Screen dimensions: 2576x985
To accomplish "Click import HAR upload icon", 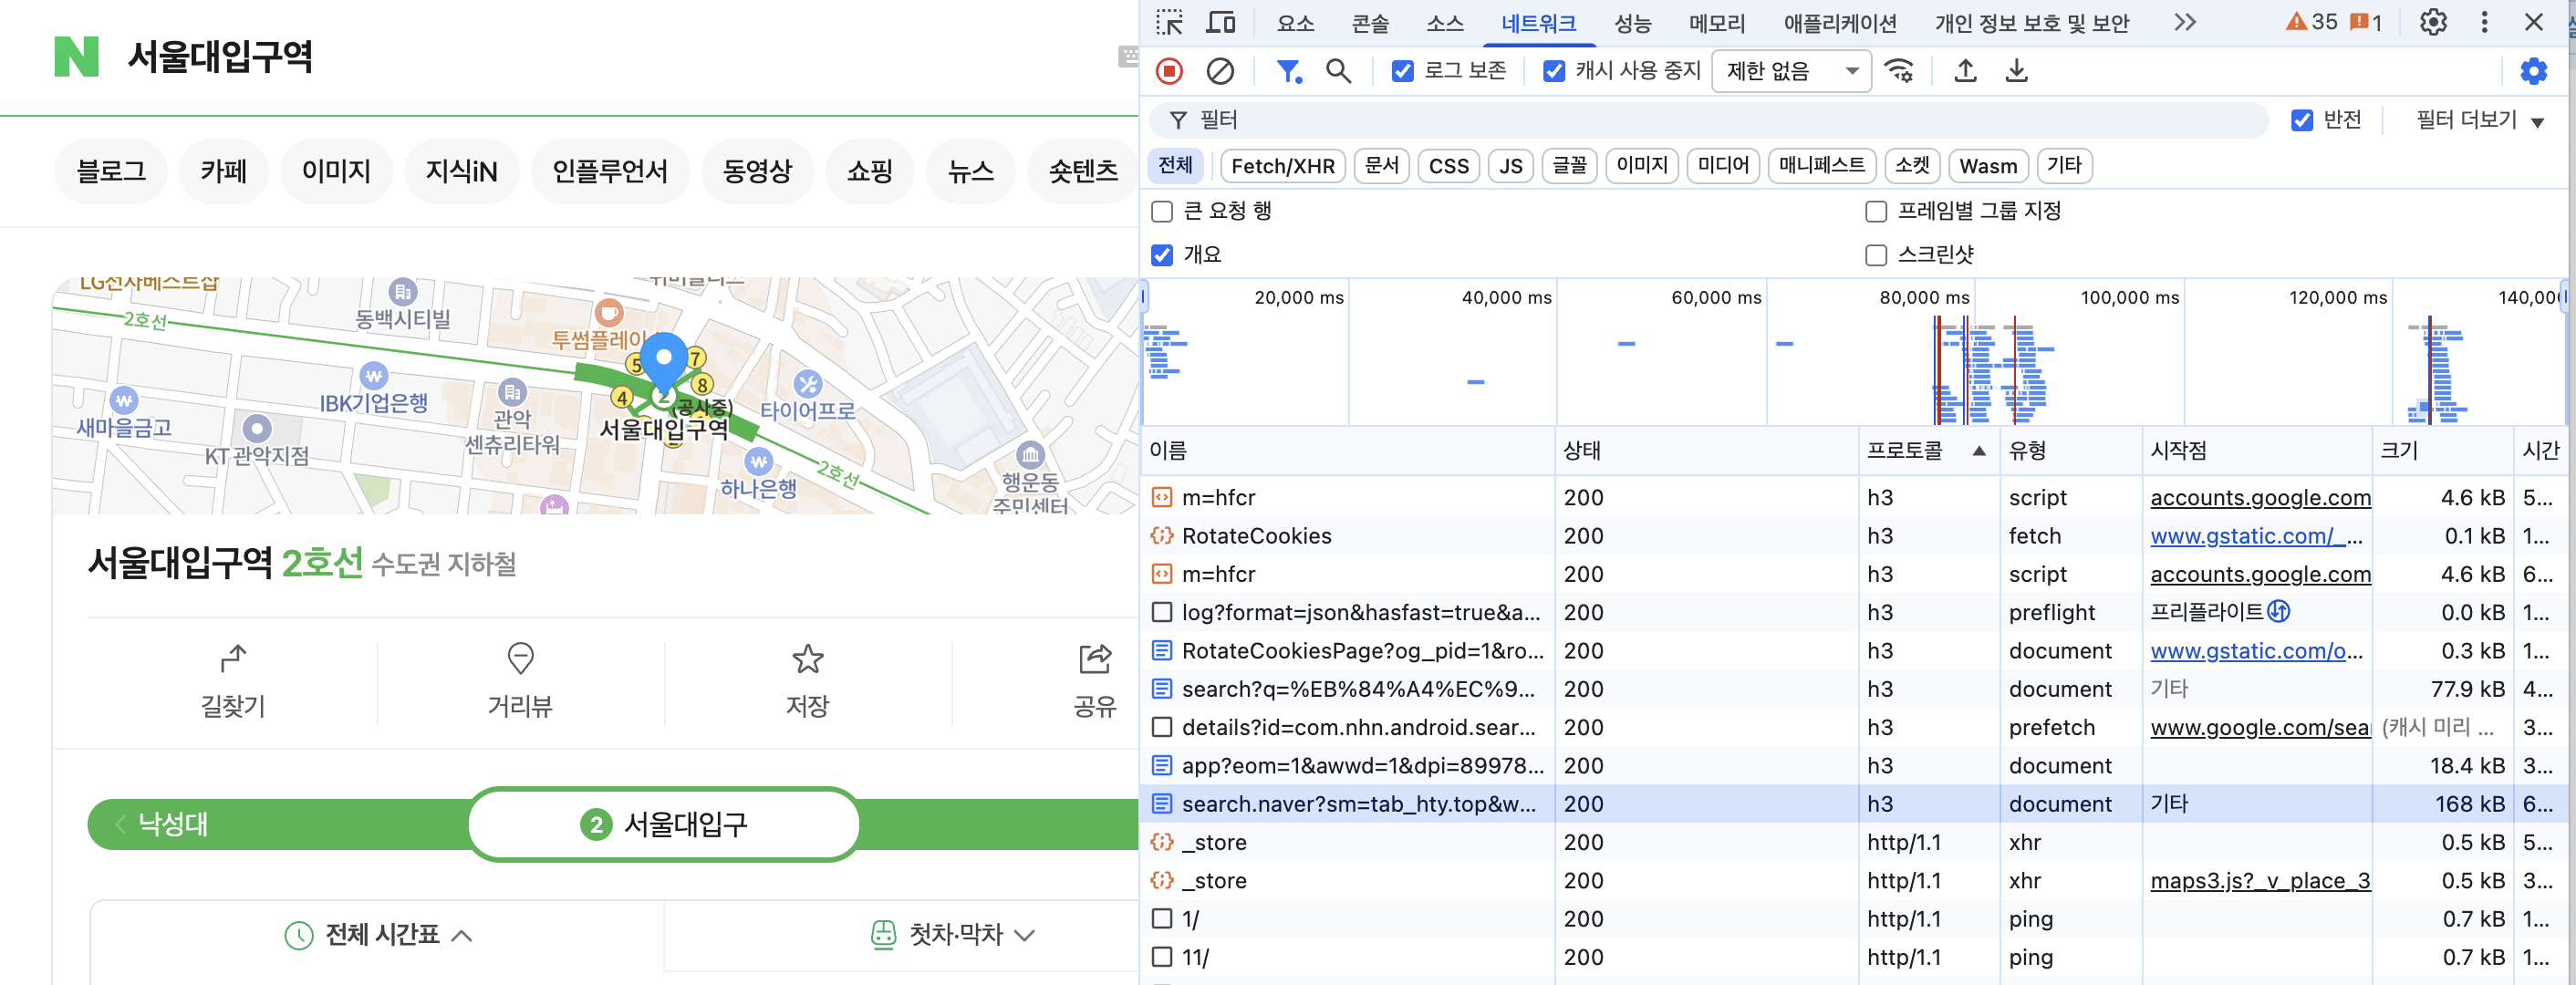I will point(1965,71).
